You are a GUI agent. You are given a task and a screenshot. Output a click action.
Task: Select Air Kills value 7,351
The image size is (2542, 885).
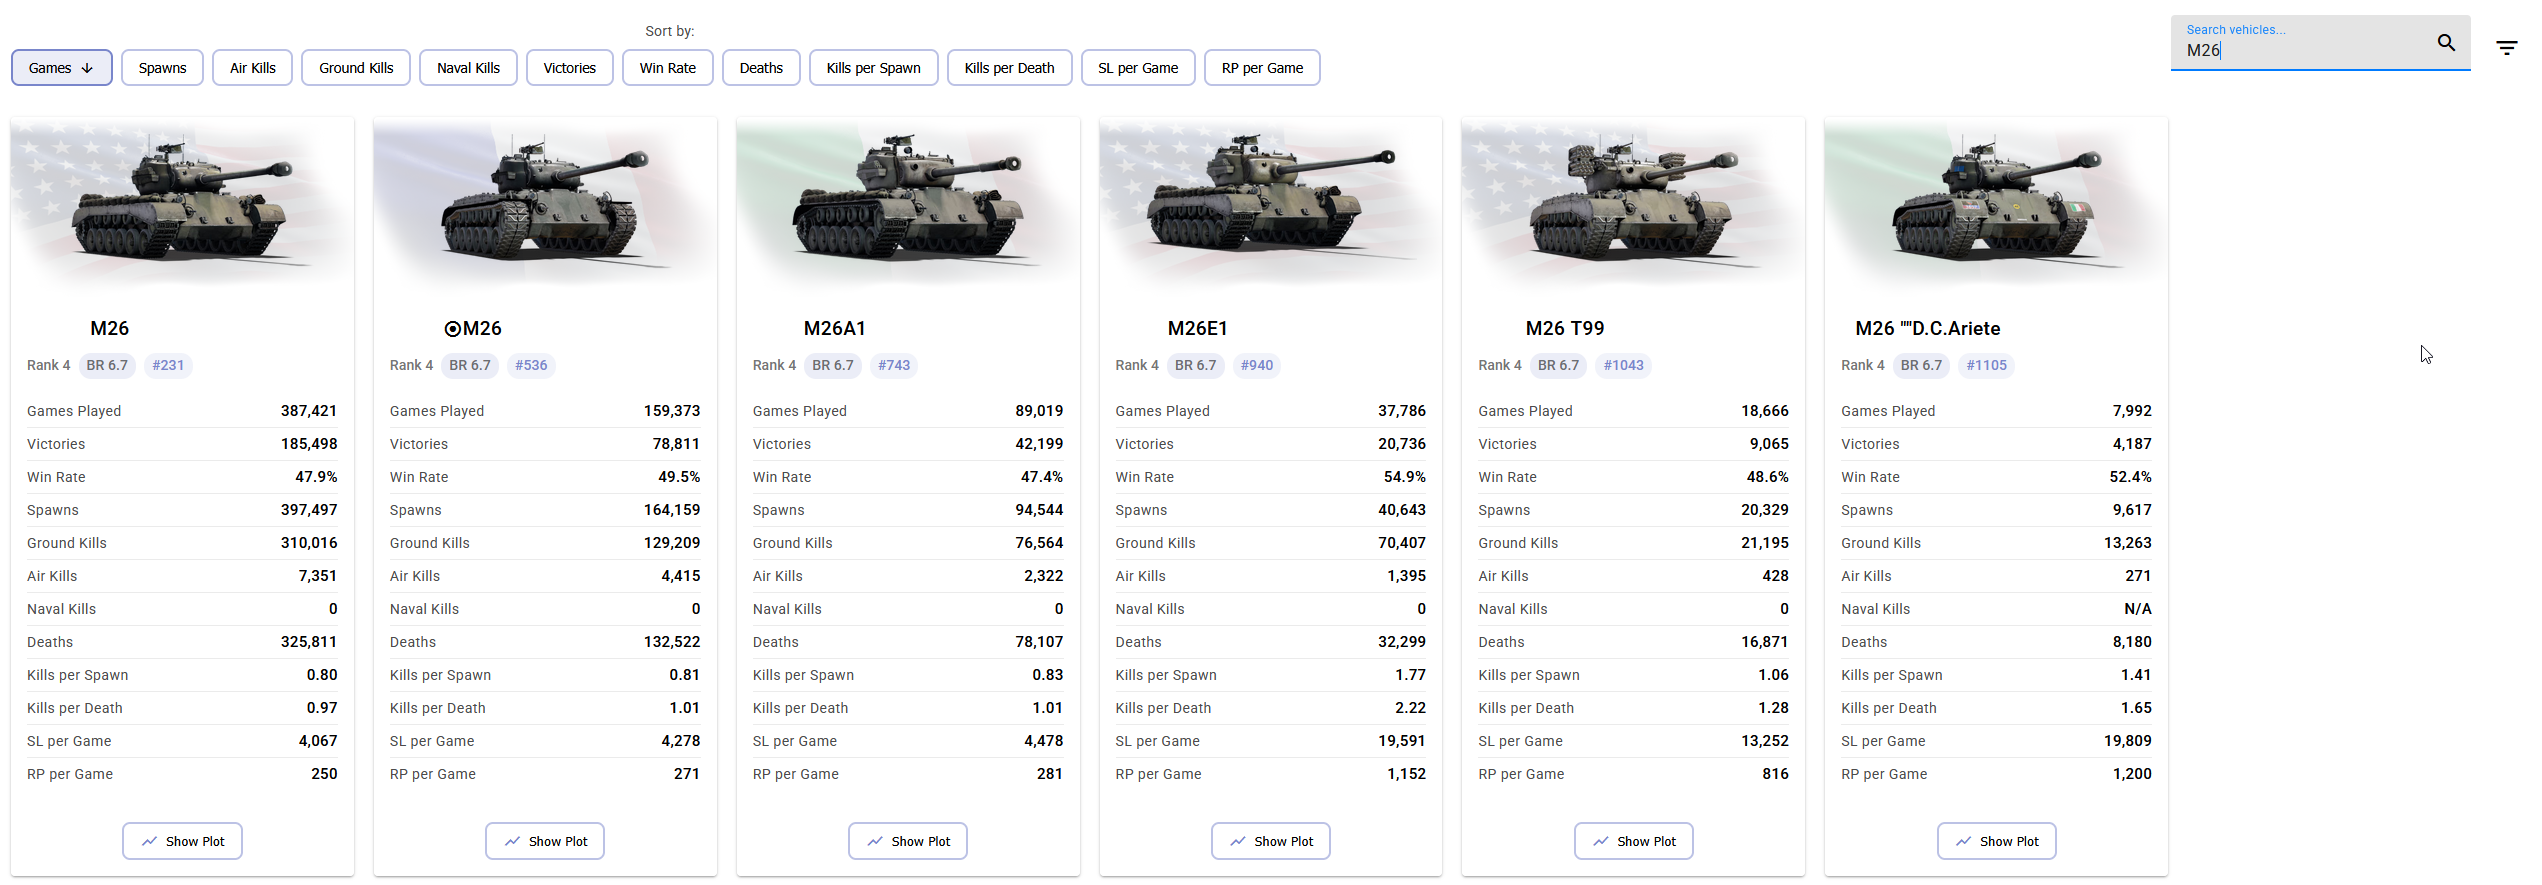click(318, 576)
